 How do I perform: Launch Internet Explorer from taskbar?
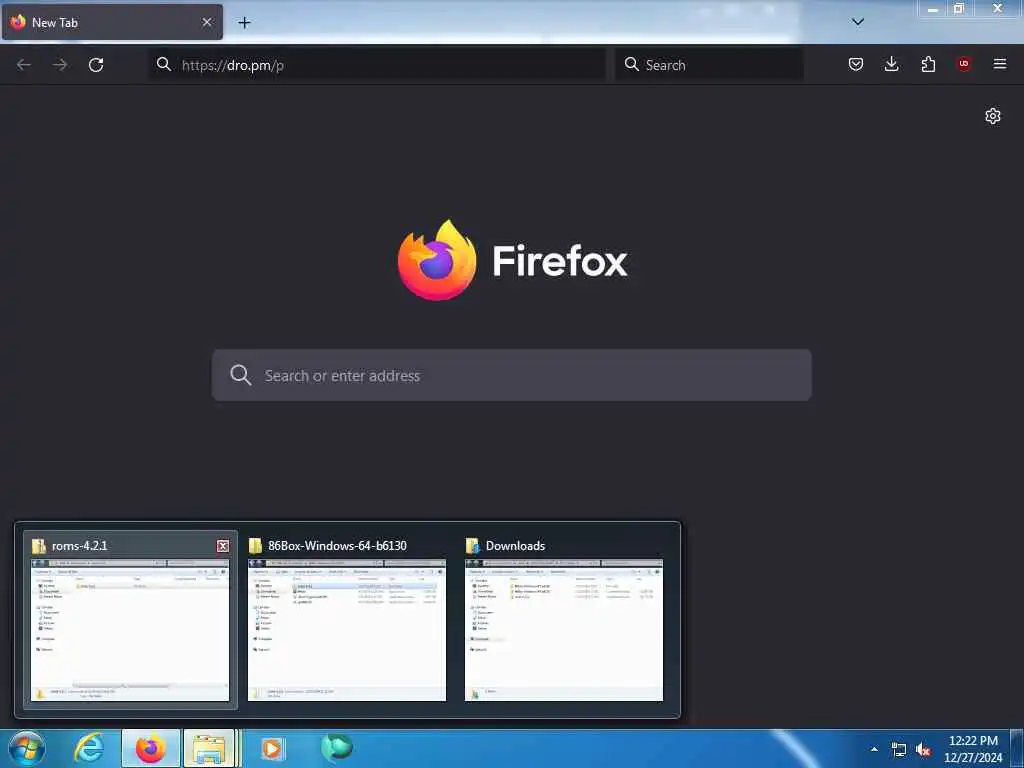pyautogui.click(x=88, y=748)
